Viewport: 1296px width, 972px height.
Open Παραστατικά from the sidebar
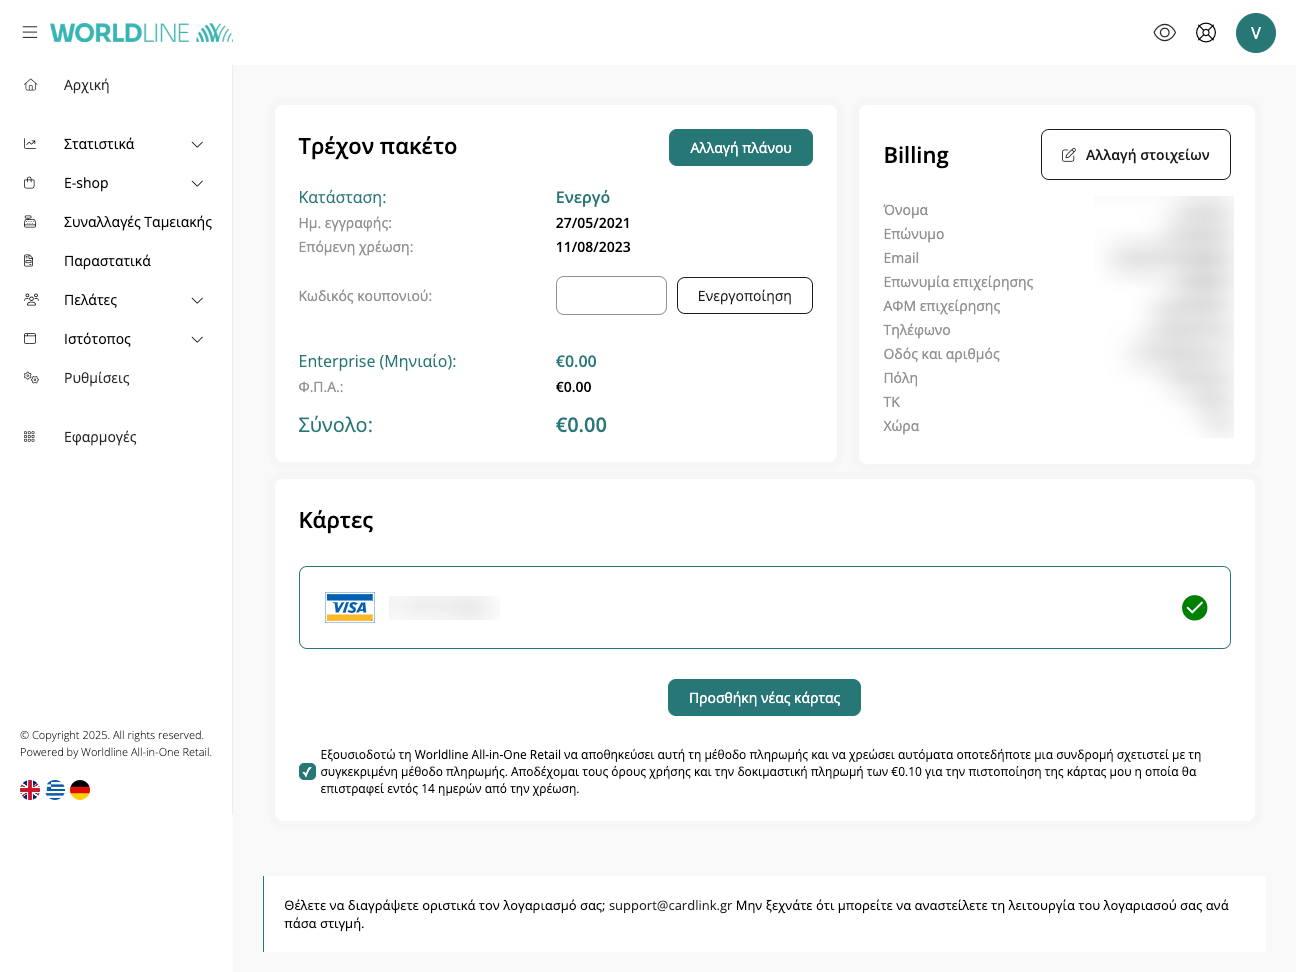(x=107, y=261)
